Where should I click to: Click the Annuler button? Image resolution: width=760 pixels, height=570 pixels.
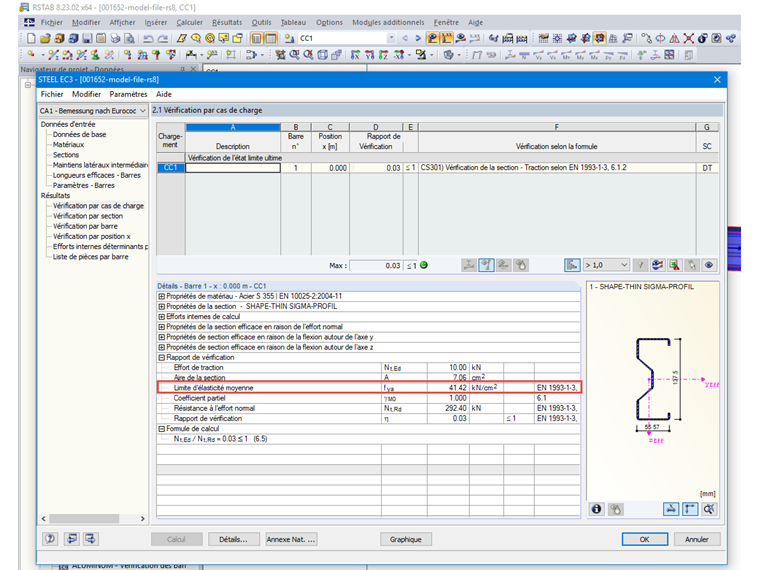(697, 539)
